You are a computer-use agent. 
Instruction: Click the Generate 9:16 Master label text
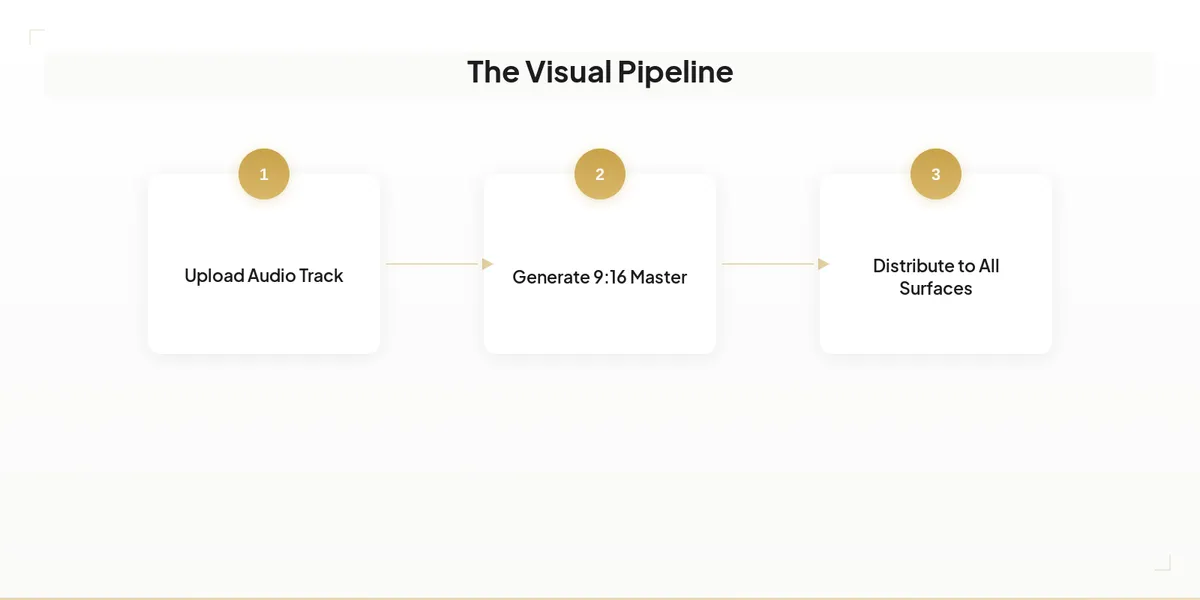point(600,277)
